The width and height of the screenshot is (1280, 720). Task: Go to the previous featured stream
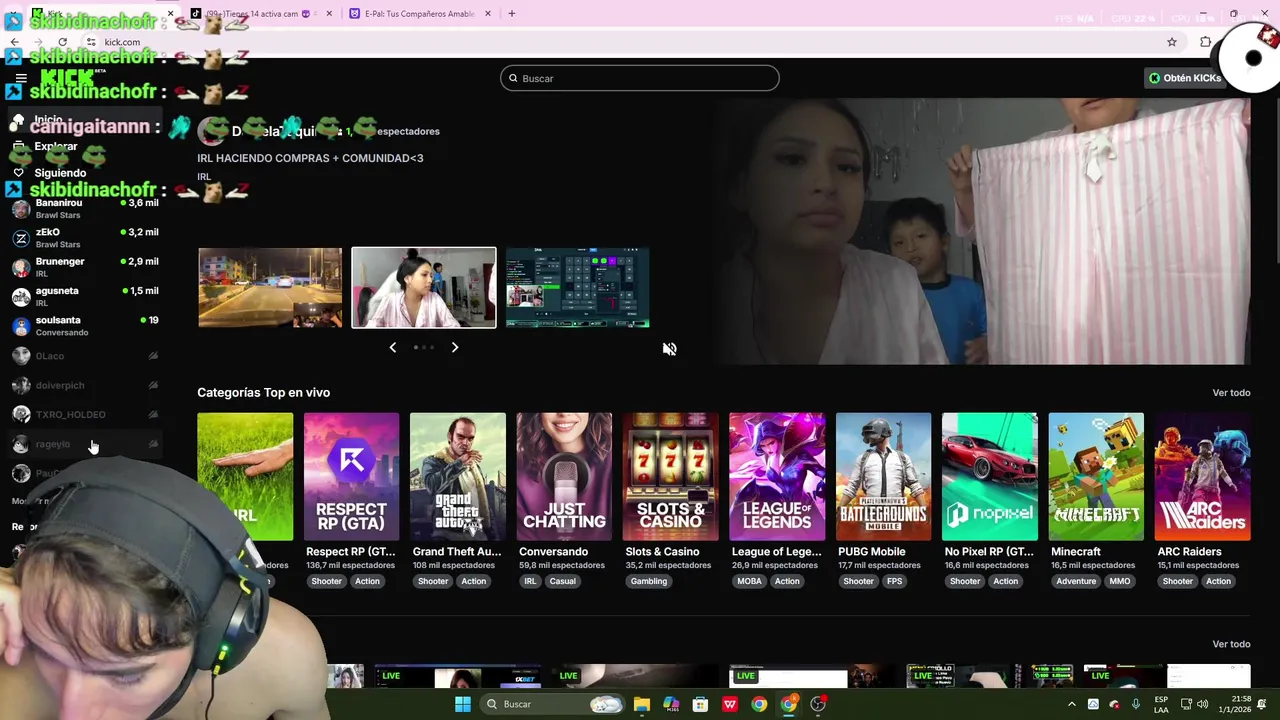click(392, 347)
